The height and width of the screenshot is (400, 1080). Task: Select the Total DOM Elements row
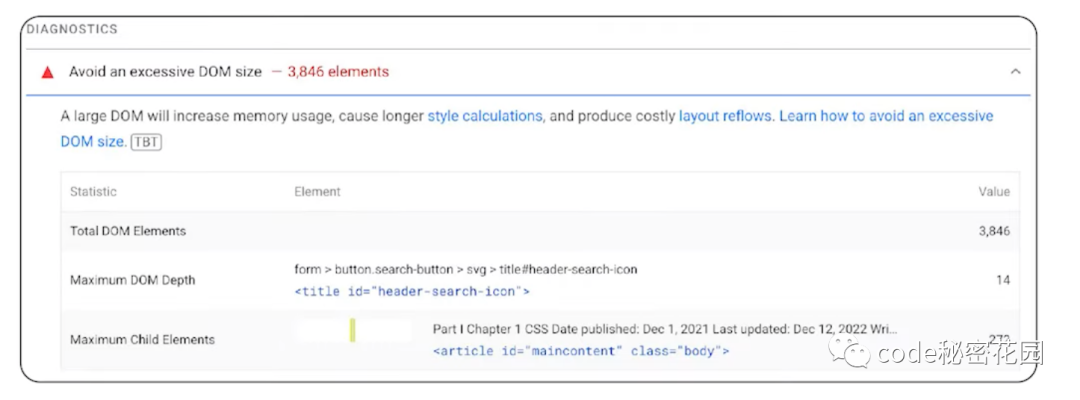coord(128,231)
